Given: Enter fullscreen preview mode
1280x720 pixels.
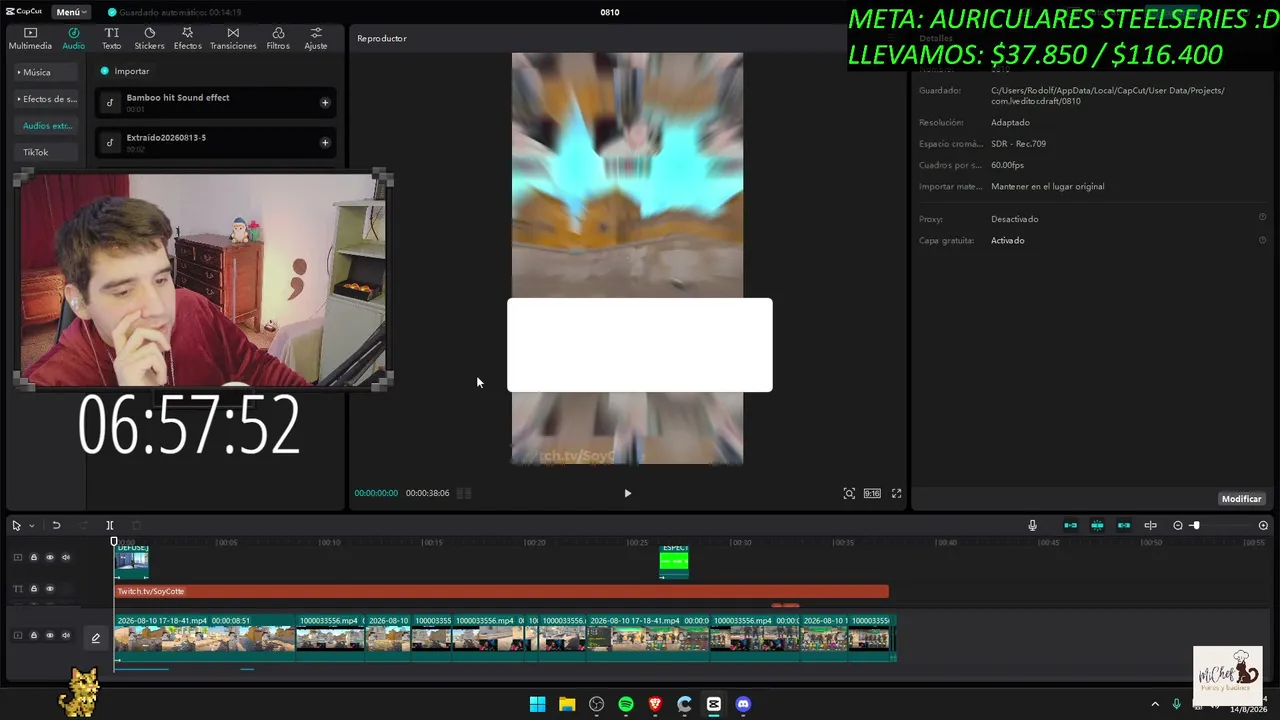Looking at the screenshot, I should click(896, 493).
